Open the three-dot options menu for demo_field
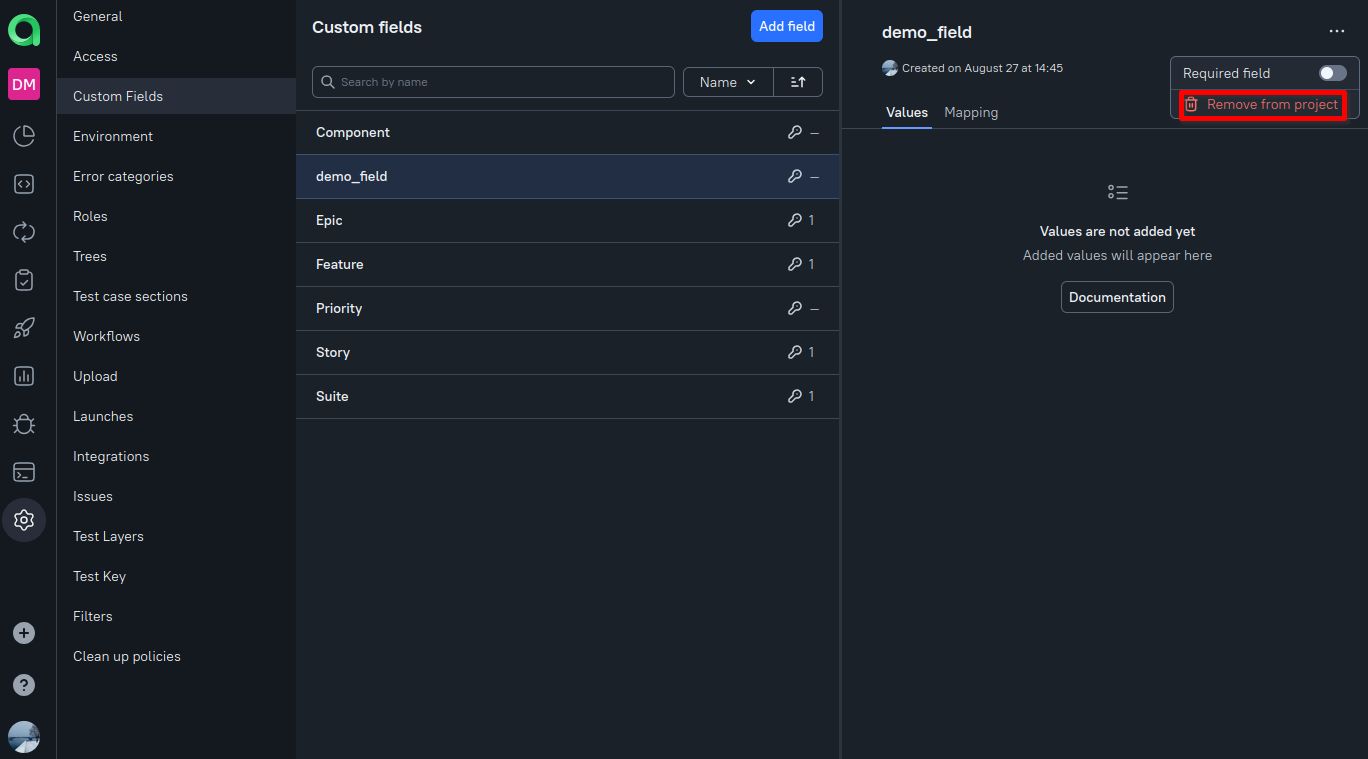 1337,31
